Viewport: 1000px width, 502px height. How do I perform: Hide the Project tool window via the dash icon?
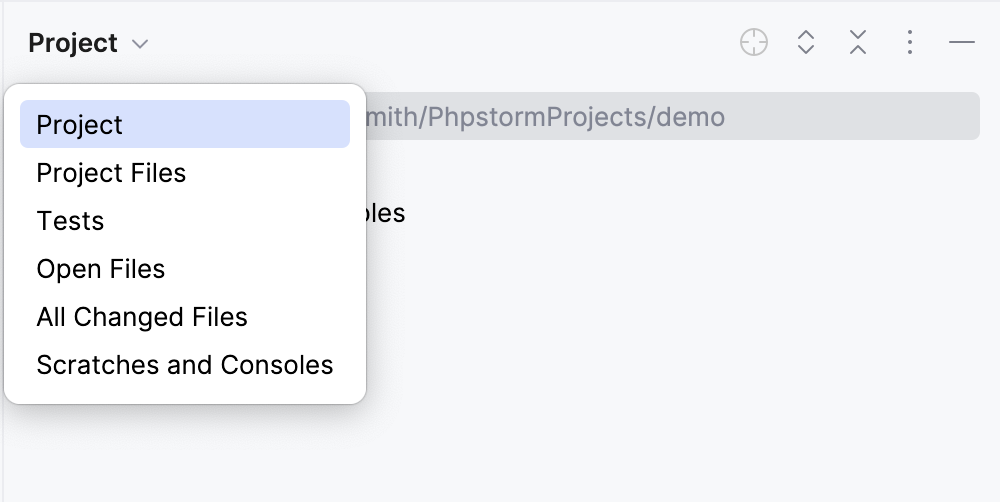tap(962, 42)
